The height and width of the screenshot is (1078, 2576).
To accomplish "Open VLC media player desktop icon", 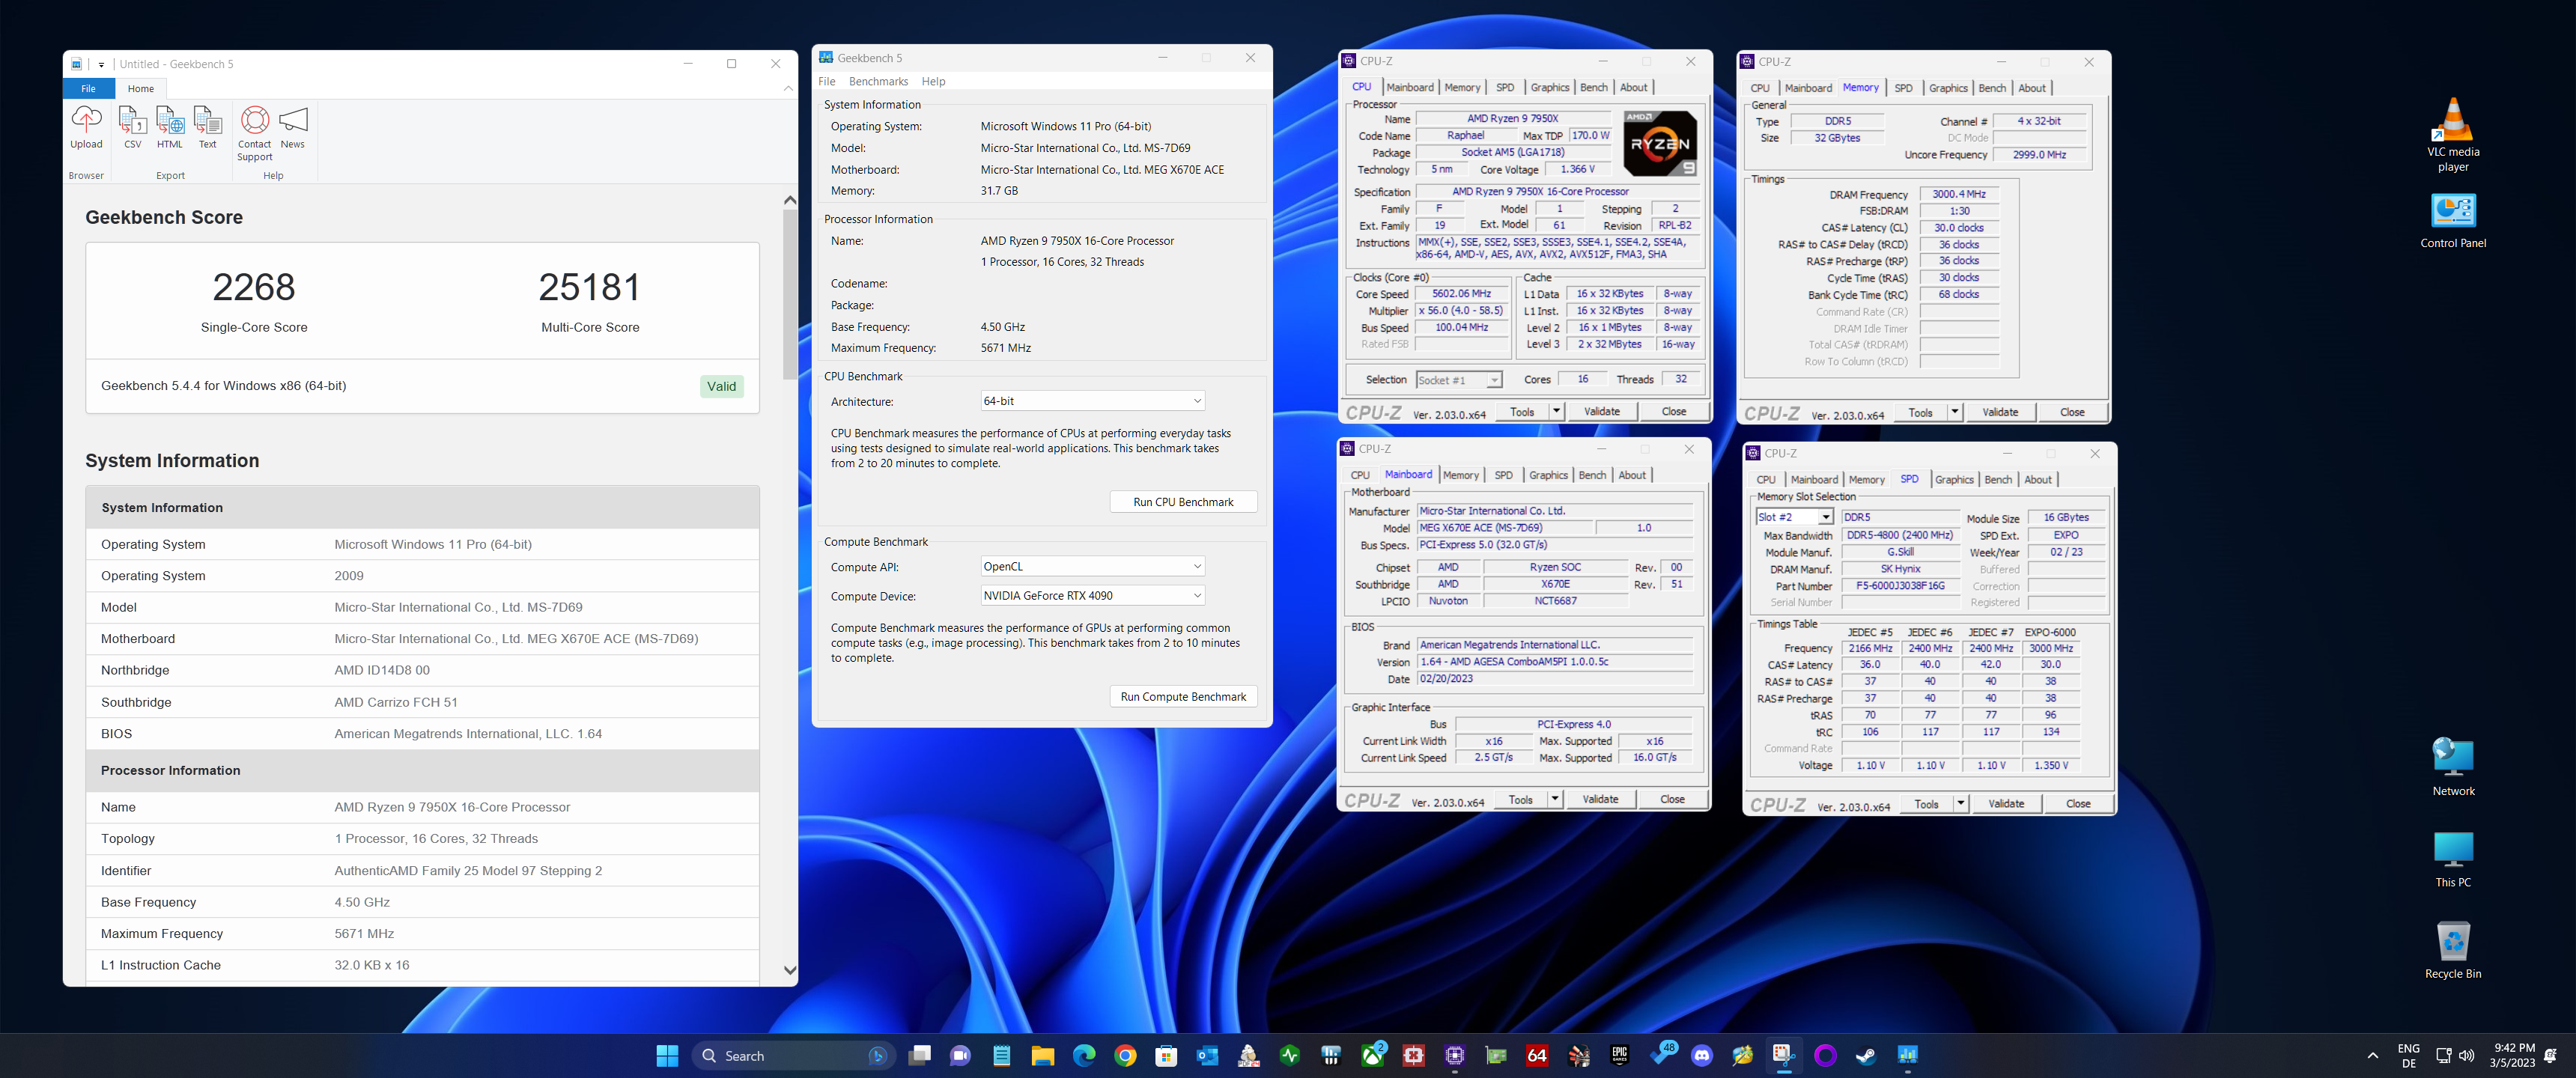I will coord(2452,135).
